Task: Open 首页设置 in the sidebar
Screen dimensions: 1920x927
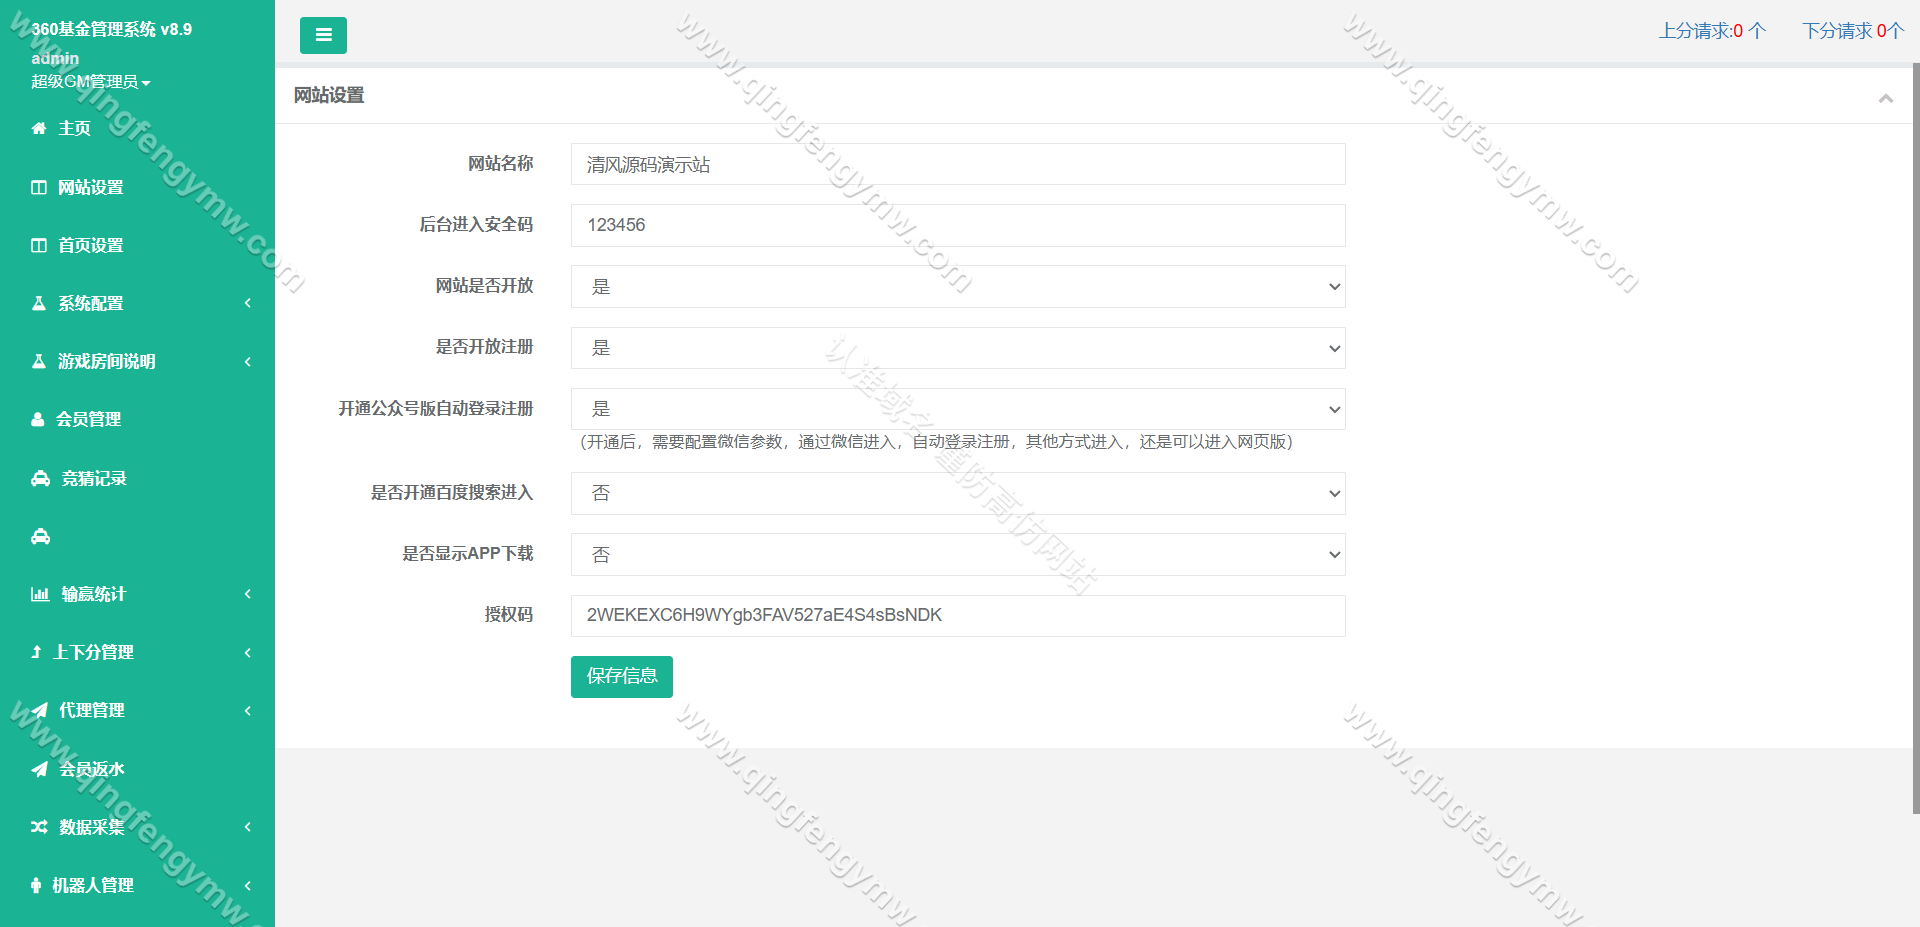Action: tap(90, 245)
